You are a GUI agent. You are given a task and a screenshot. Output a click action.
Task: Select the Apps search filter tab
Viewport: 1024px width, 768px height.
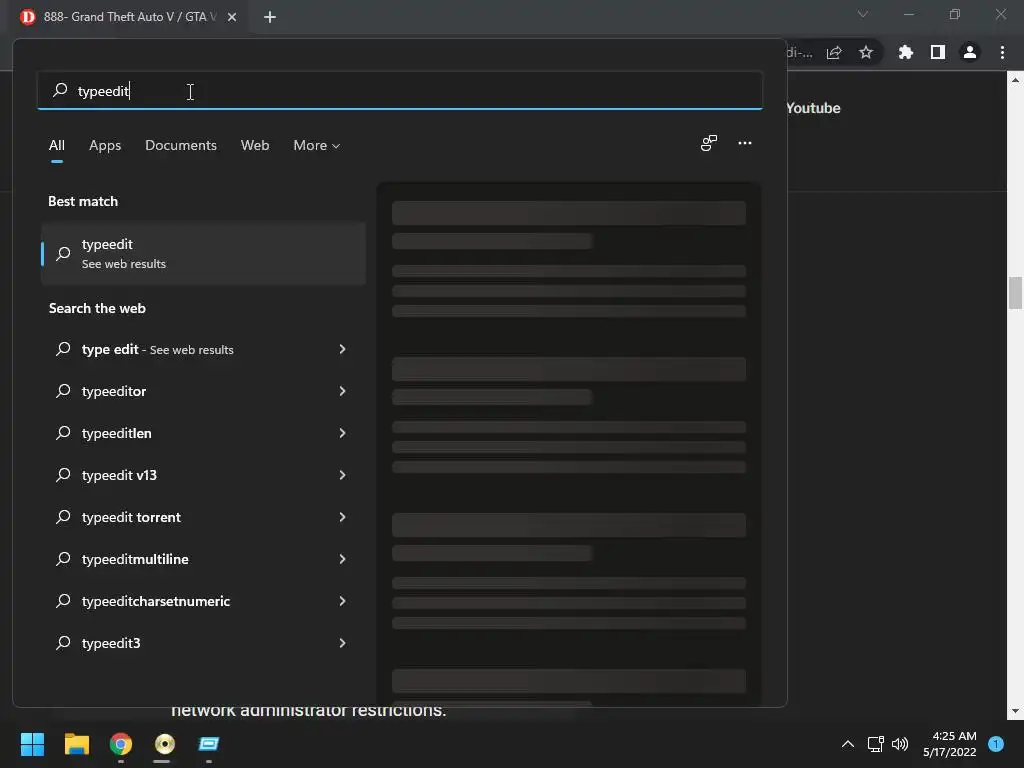click(x=105, y=145)
